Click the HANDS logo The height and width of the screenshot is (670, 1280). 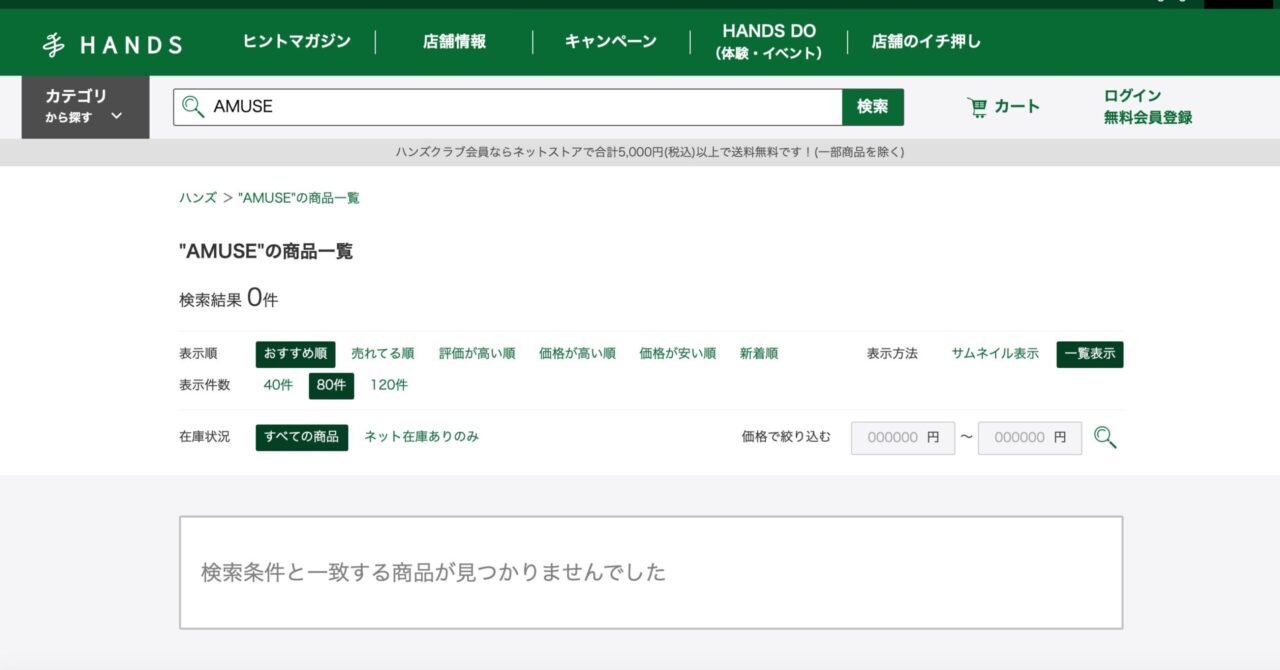[112, 44]
